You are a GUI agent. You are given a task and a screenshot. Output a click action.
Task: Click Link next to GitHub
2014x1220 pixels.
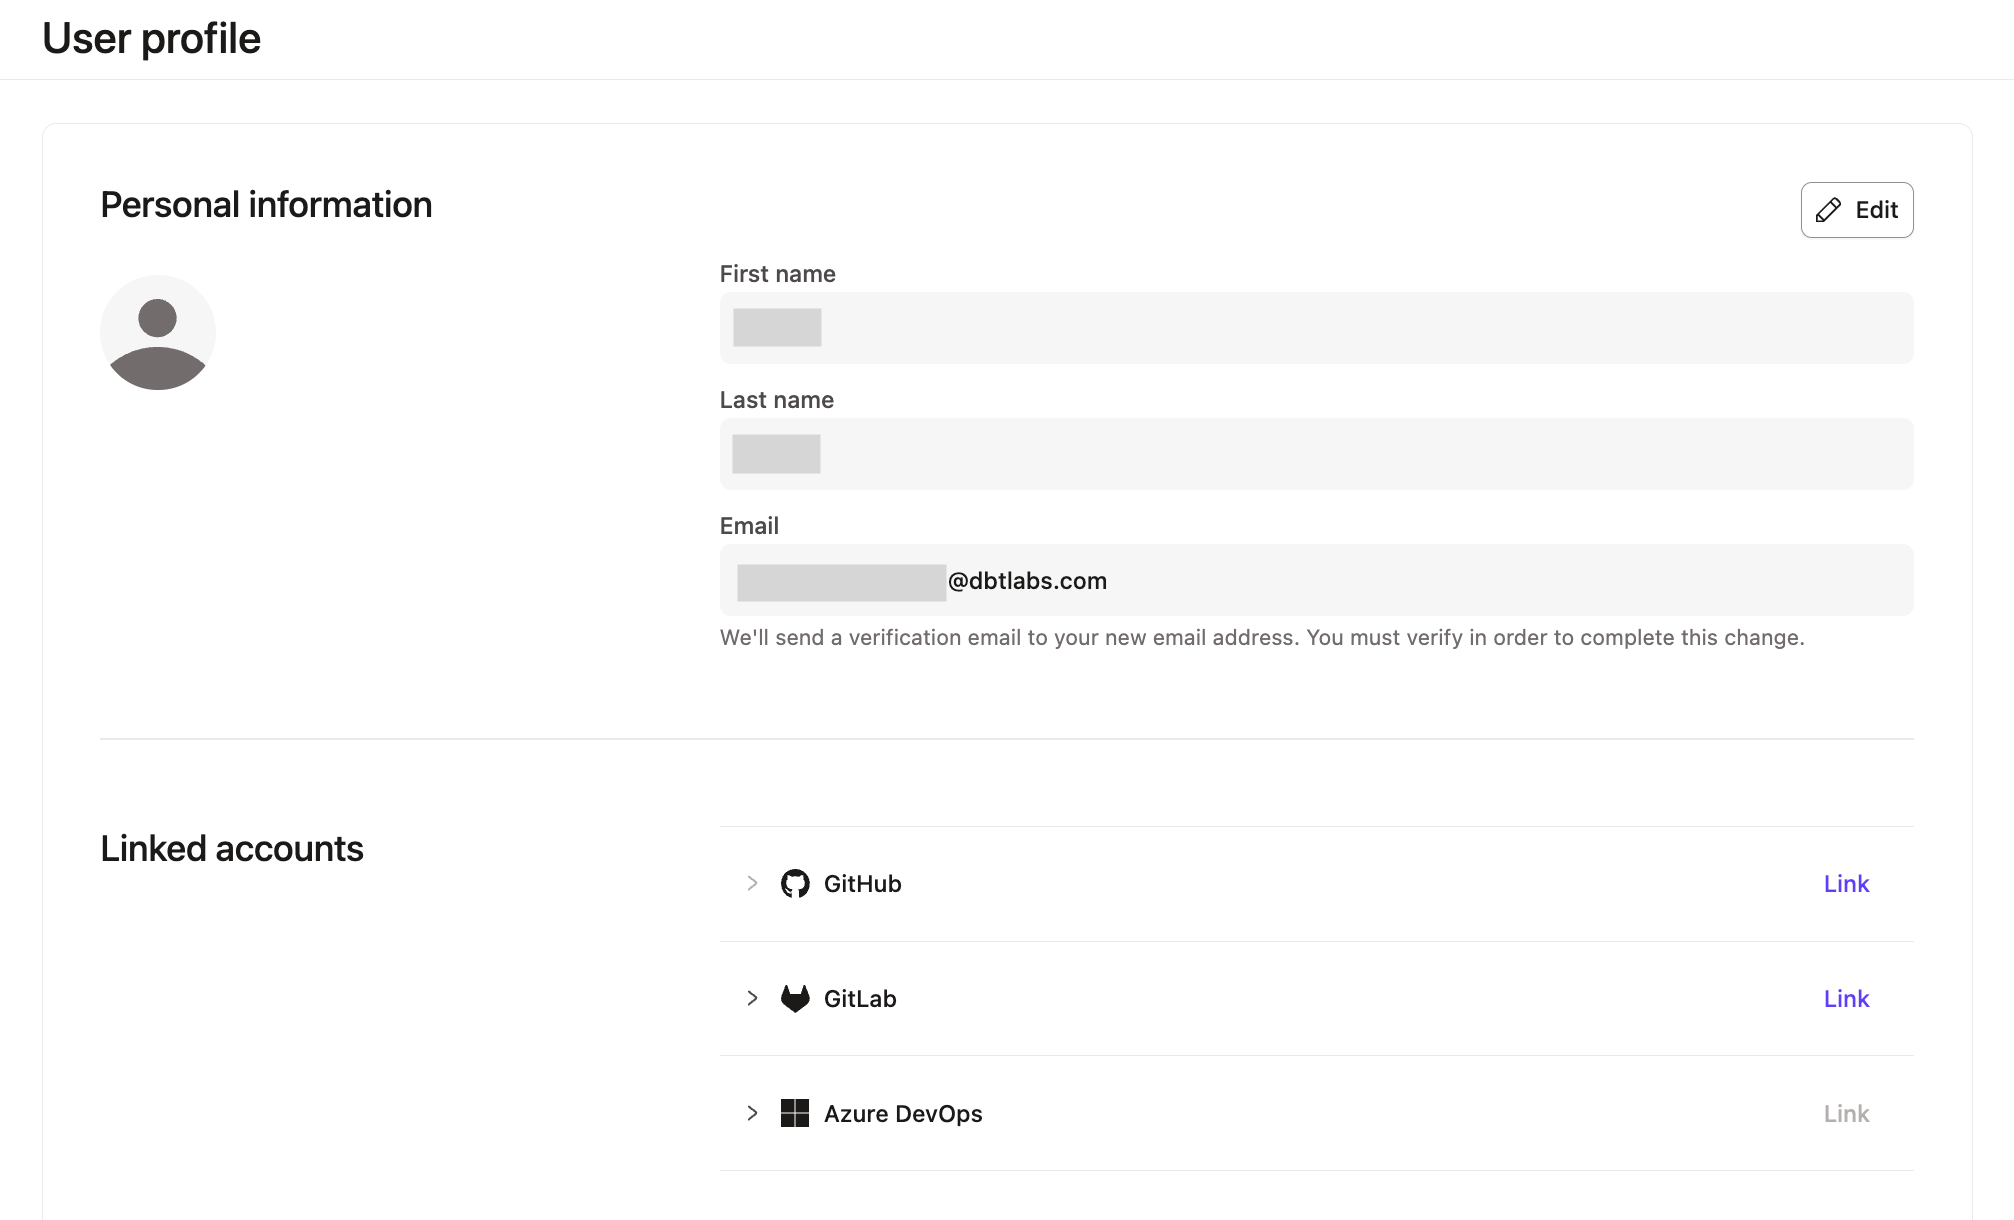click(x=1846, y=883)
